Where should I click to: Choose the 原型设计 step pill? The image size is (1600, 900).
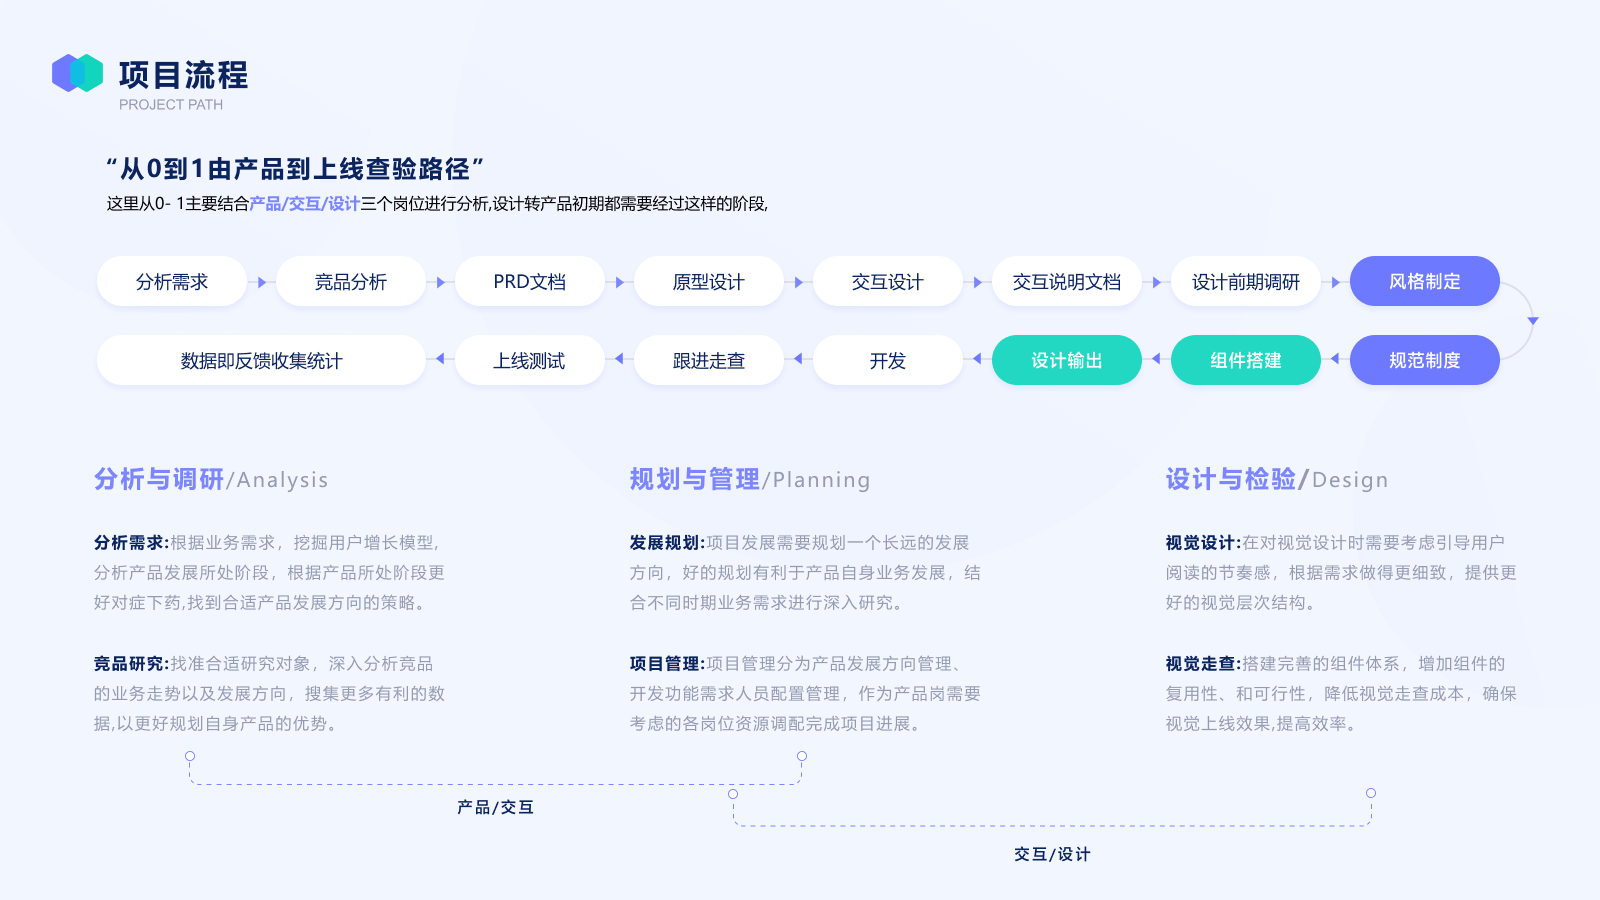(709, 281)
